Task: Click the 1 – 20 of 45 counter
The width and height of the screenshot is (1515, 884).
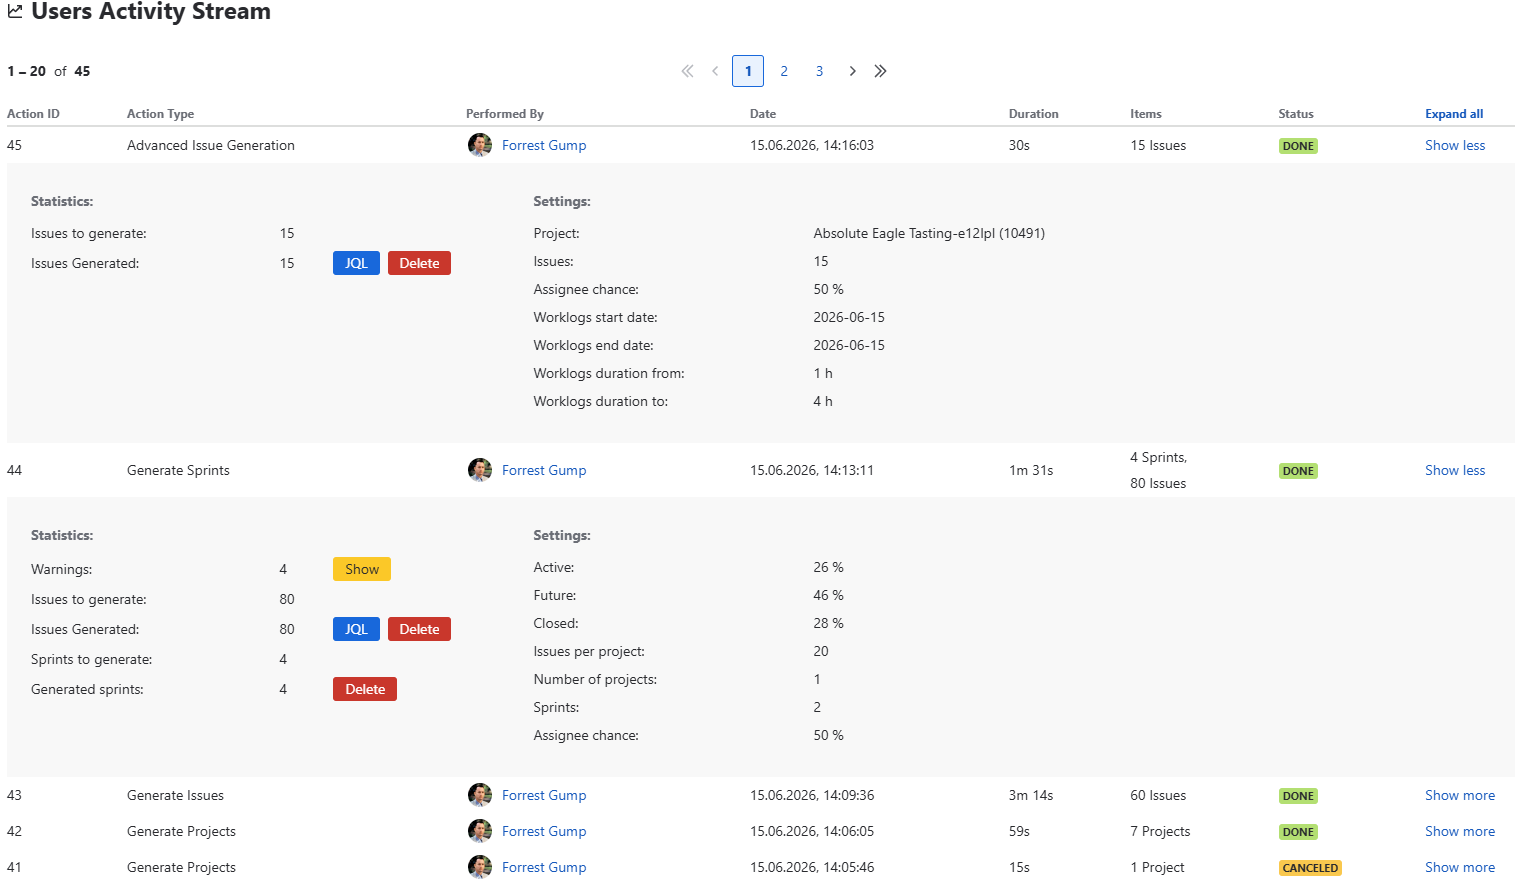Action: (48, 71)
